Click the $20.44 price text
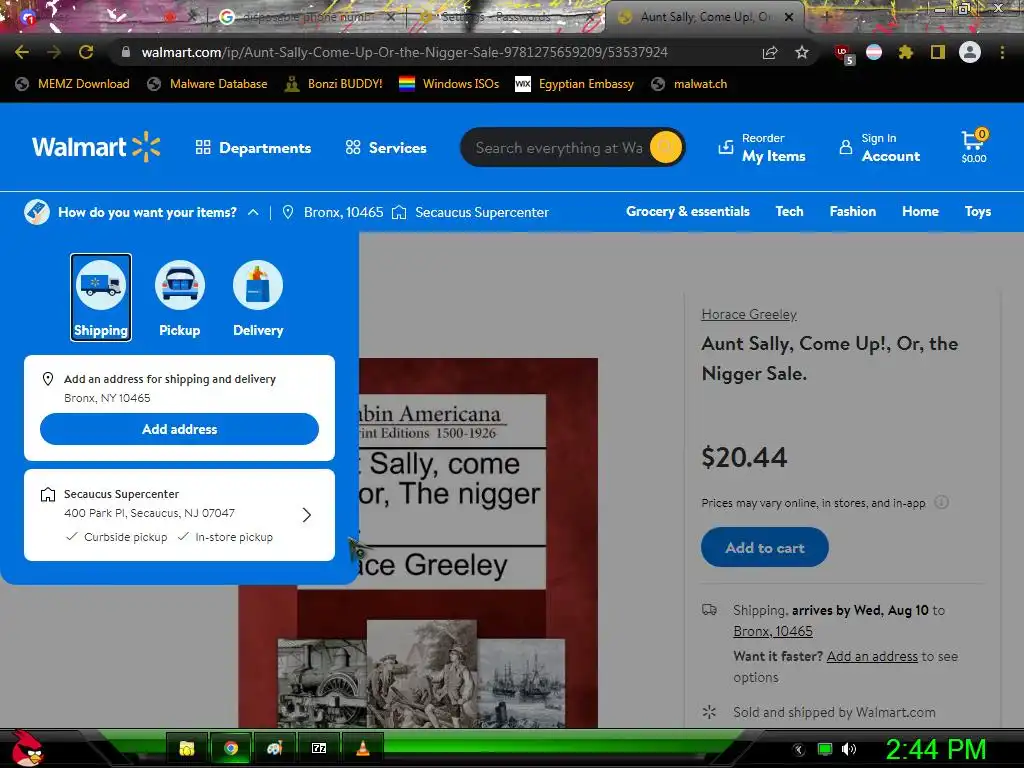Screen dimensions: 1024x768 [x=744, y=457]
